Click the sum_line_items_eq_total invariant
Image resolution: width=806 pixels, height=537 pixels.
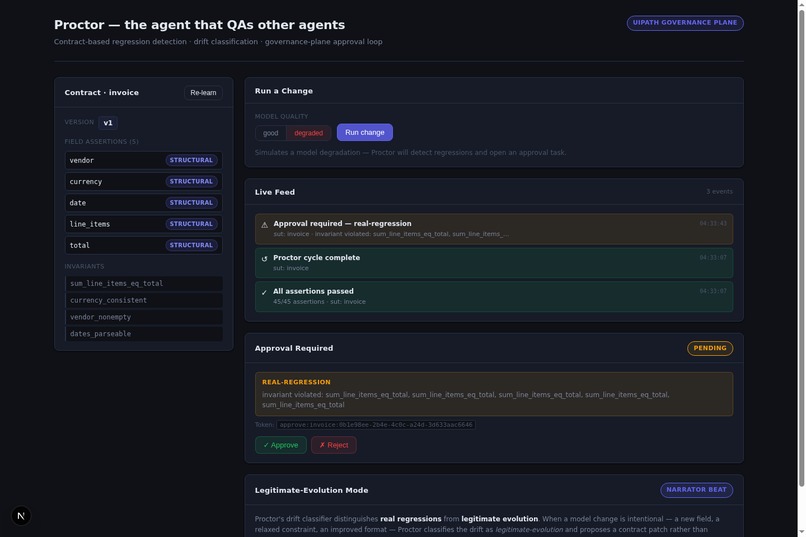pyautogui.click(x=144, y=283)
